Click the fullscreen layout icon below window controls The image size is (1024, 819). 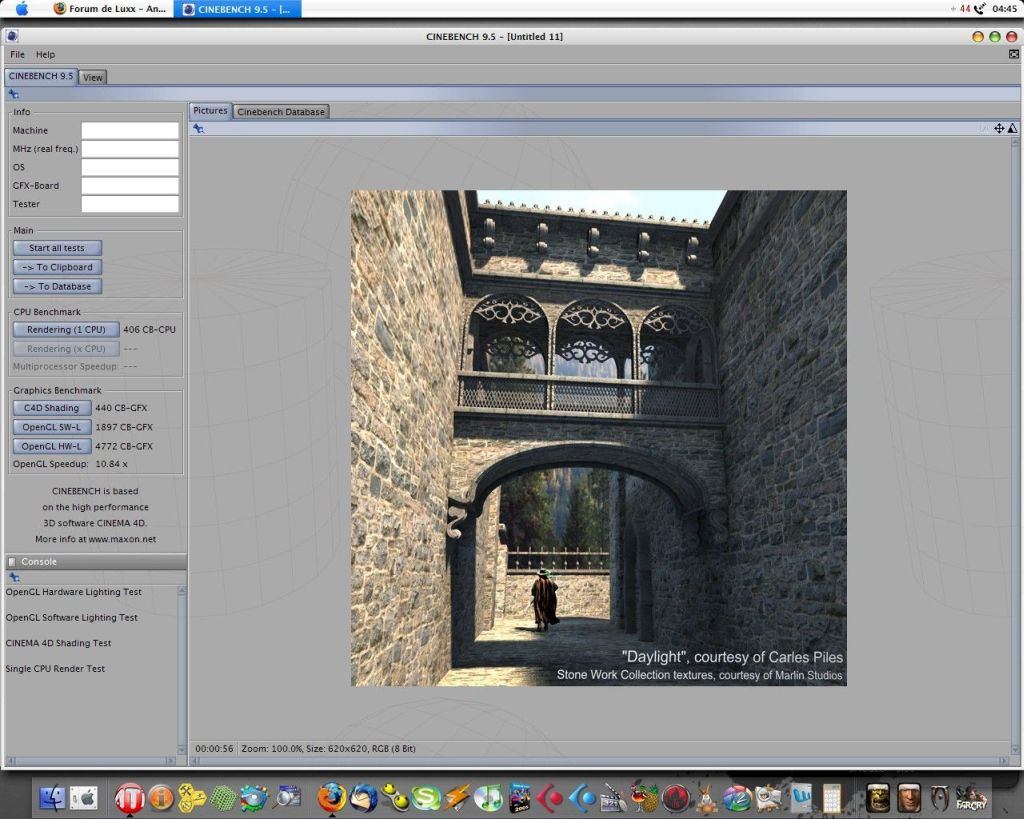point(1014,54)
